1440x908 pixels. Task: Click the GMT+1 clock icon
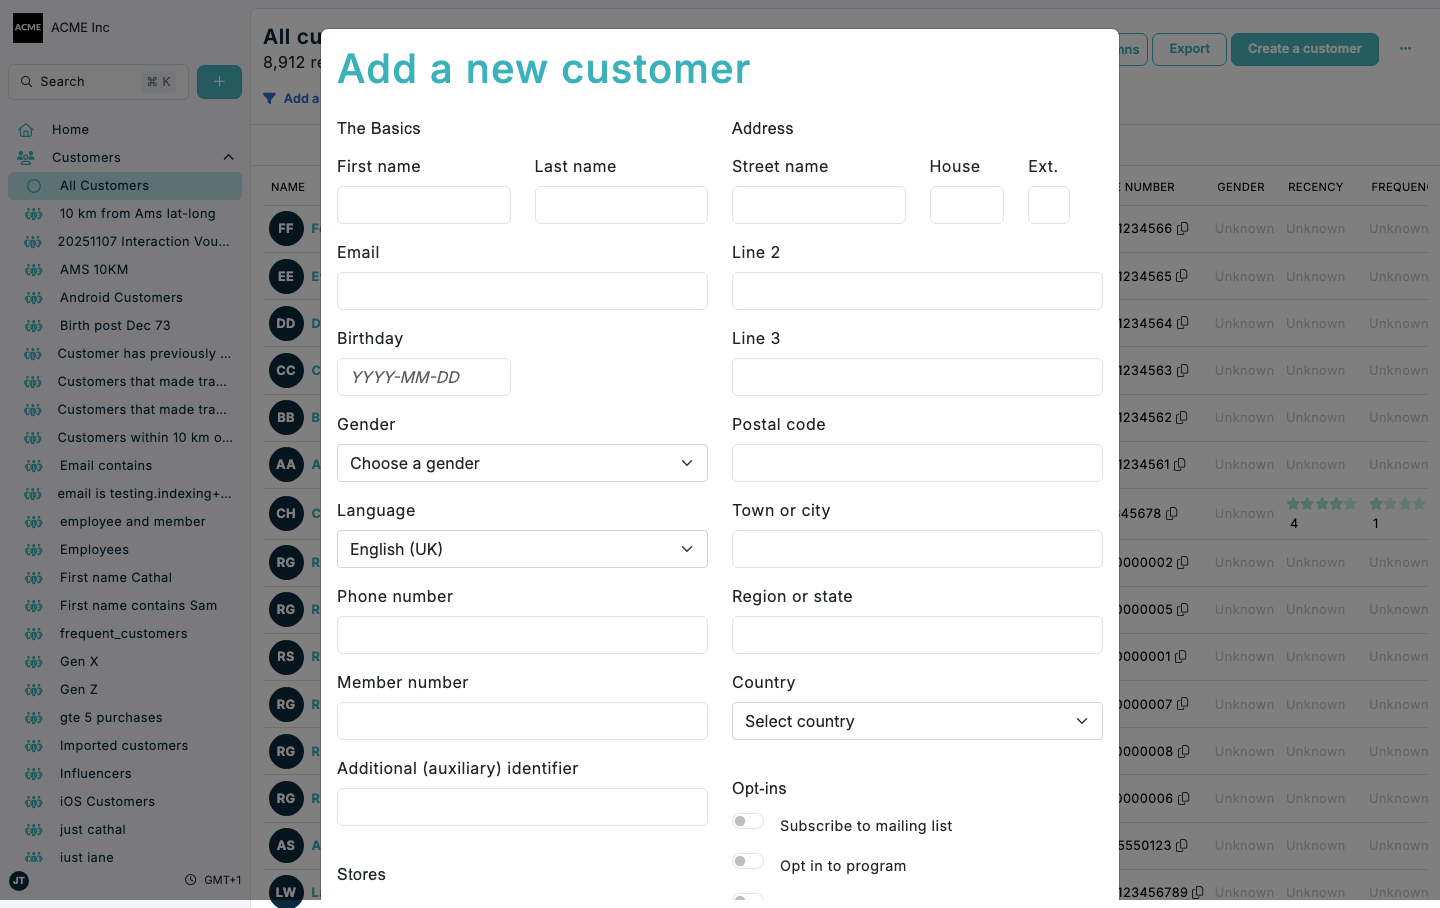click(190, 879)
